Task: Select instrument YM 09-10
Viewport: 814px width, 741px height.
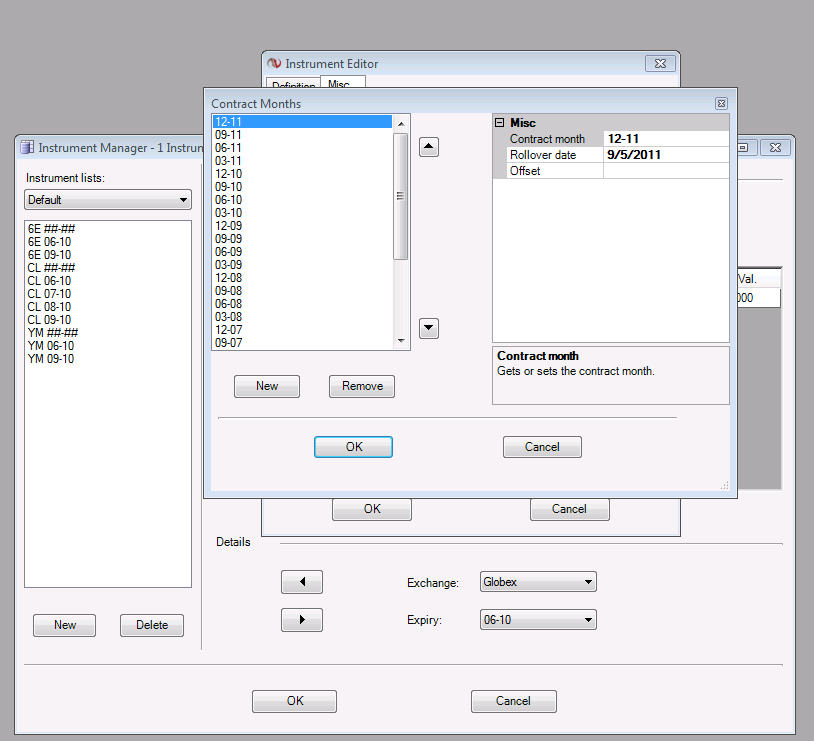Action: [x=51, y=358]
